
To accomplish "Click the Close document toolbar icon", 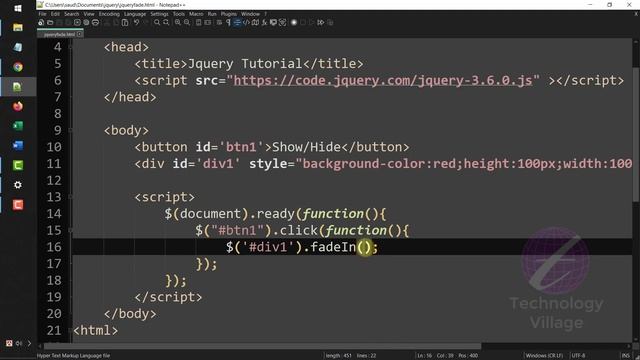I will (77, 22).
